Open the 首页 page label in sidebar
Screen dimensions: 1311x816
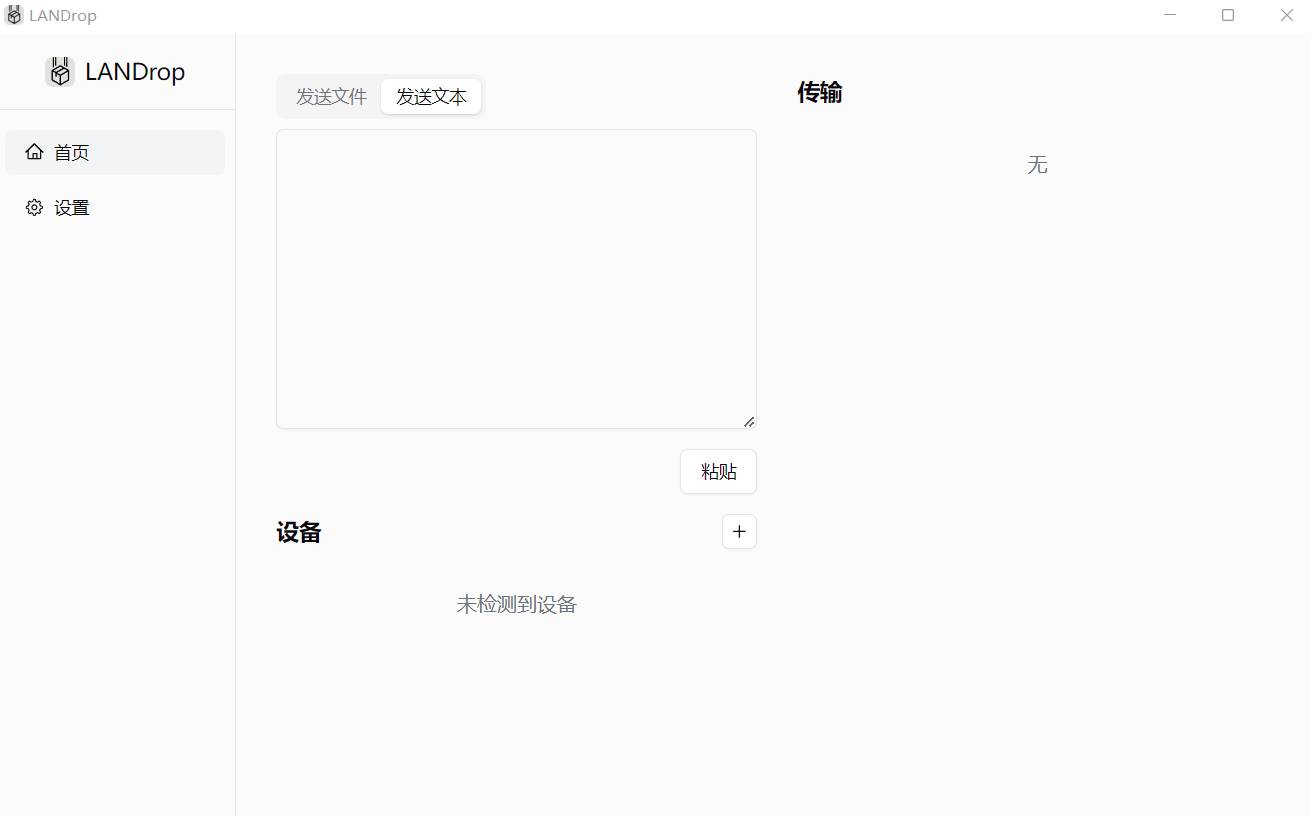(x=72, y=153)
